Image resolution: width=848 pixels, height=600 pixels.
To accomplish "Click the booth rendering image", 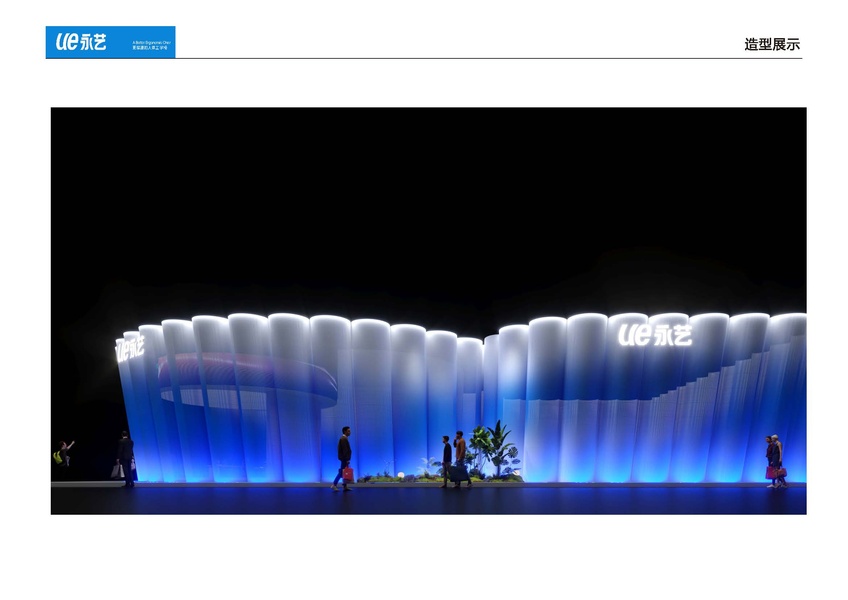I will point(428,311).
